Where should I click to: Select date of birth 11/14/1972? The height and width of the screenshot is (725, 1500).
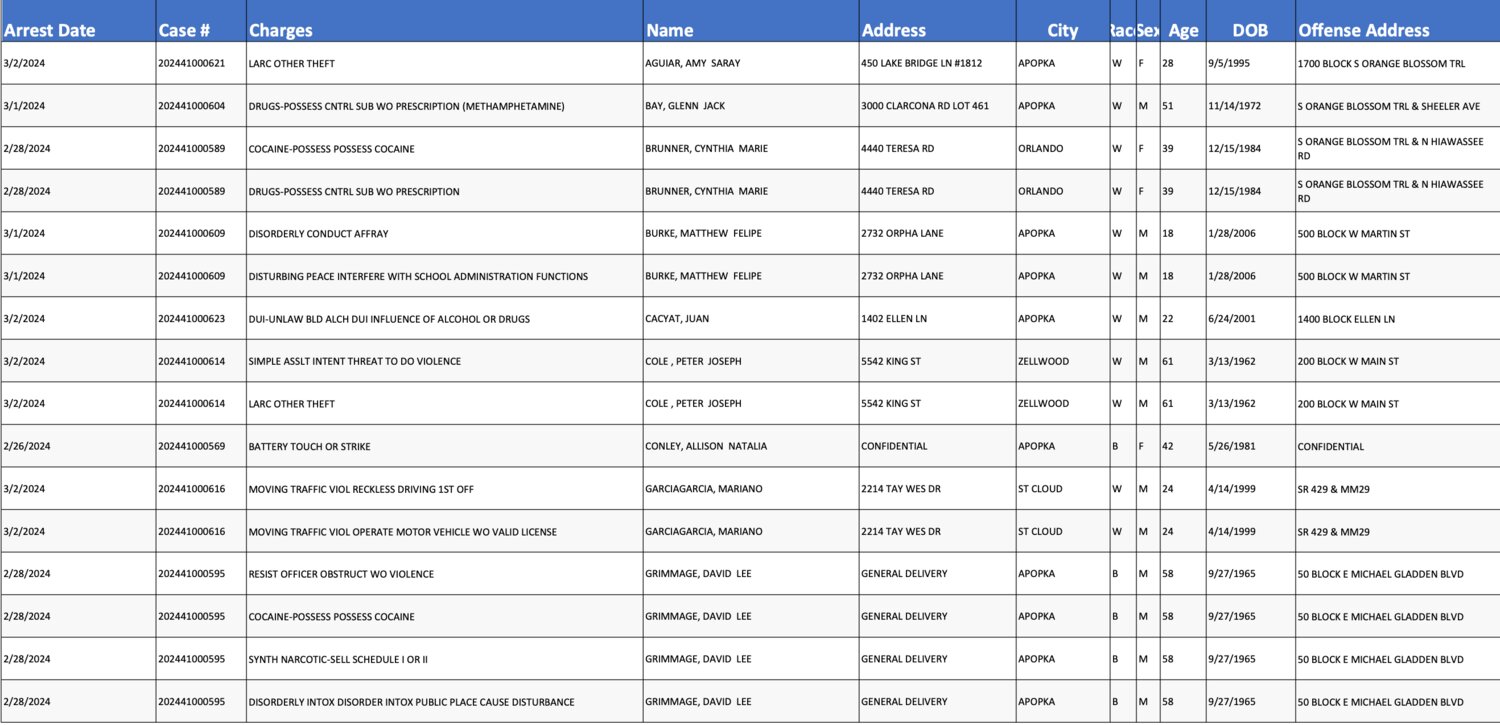tap(1235, 106)
